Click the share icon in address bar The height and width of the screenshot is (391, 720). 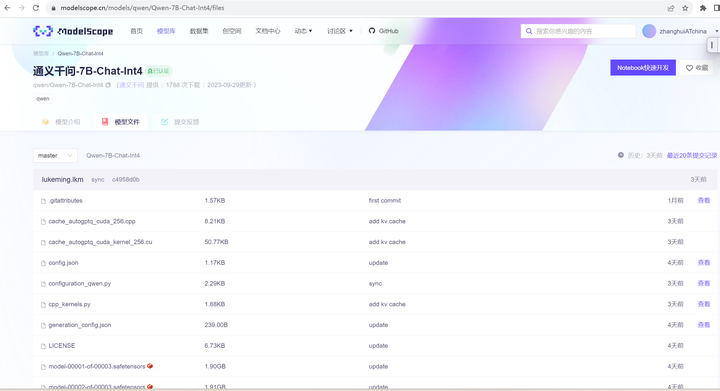(x=671, y=8)
